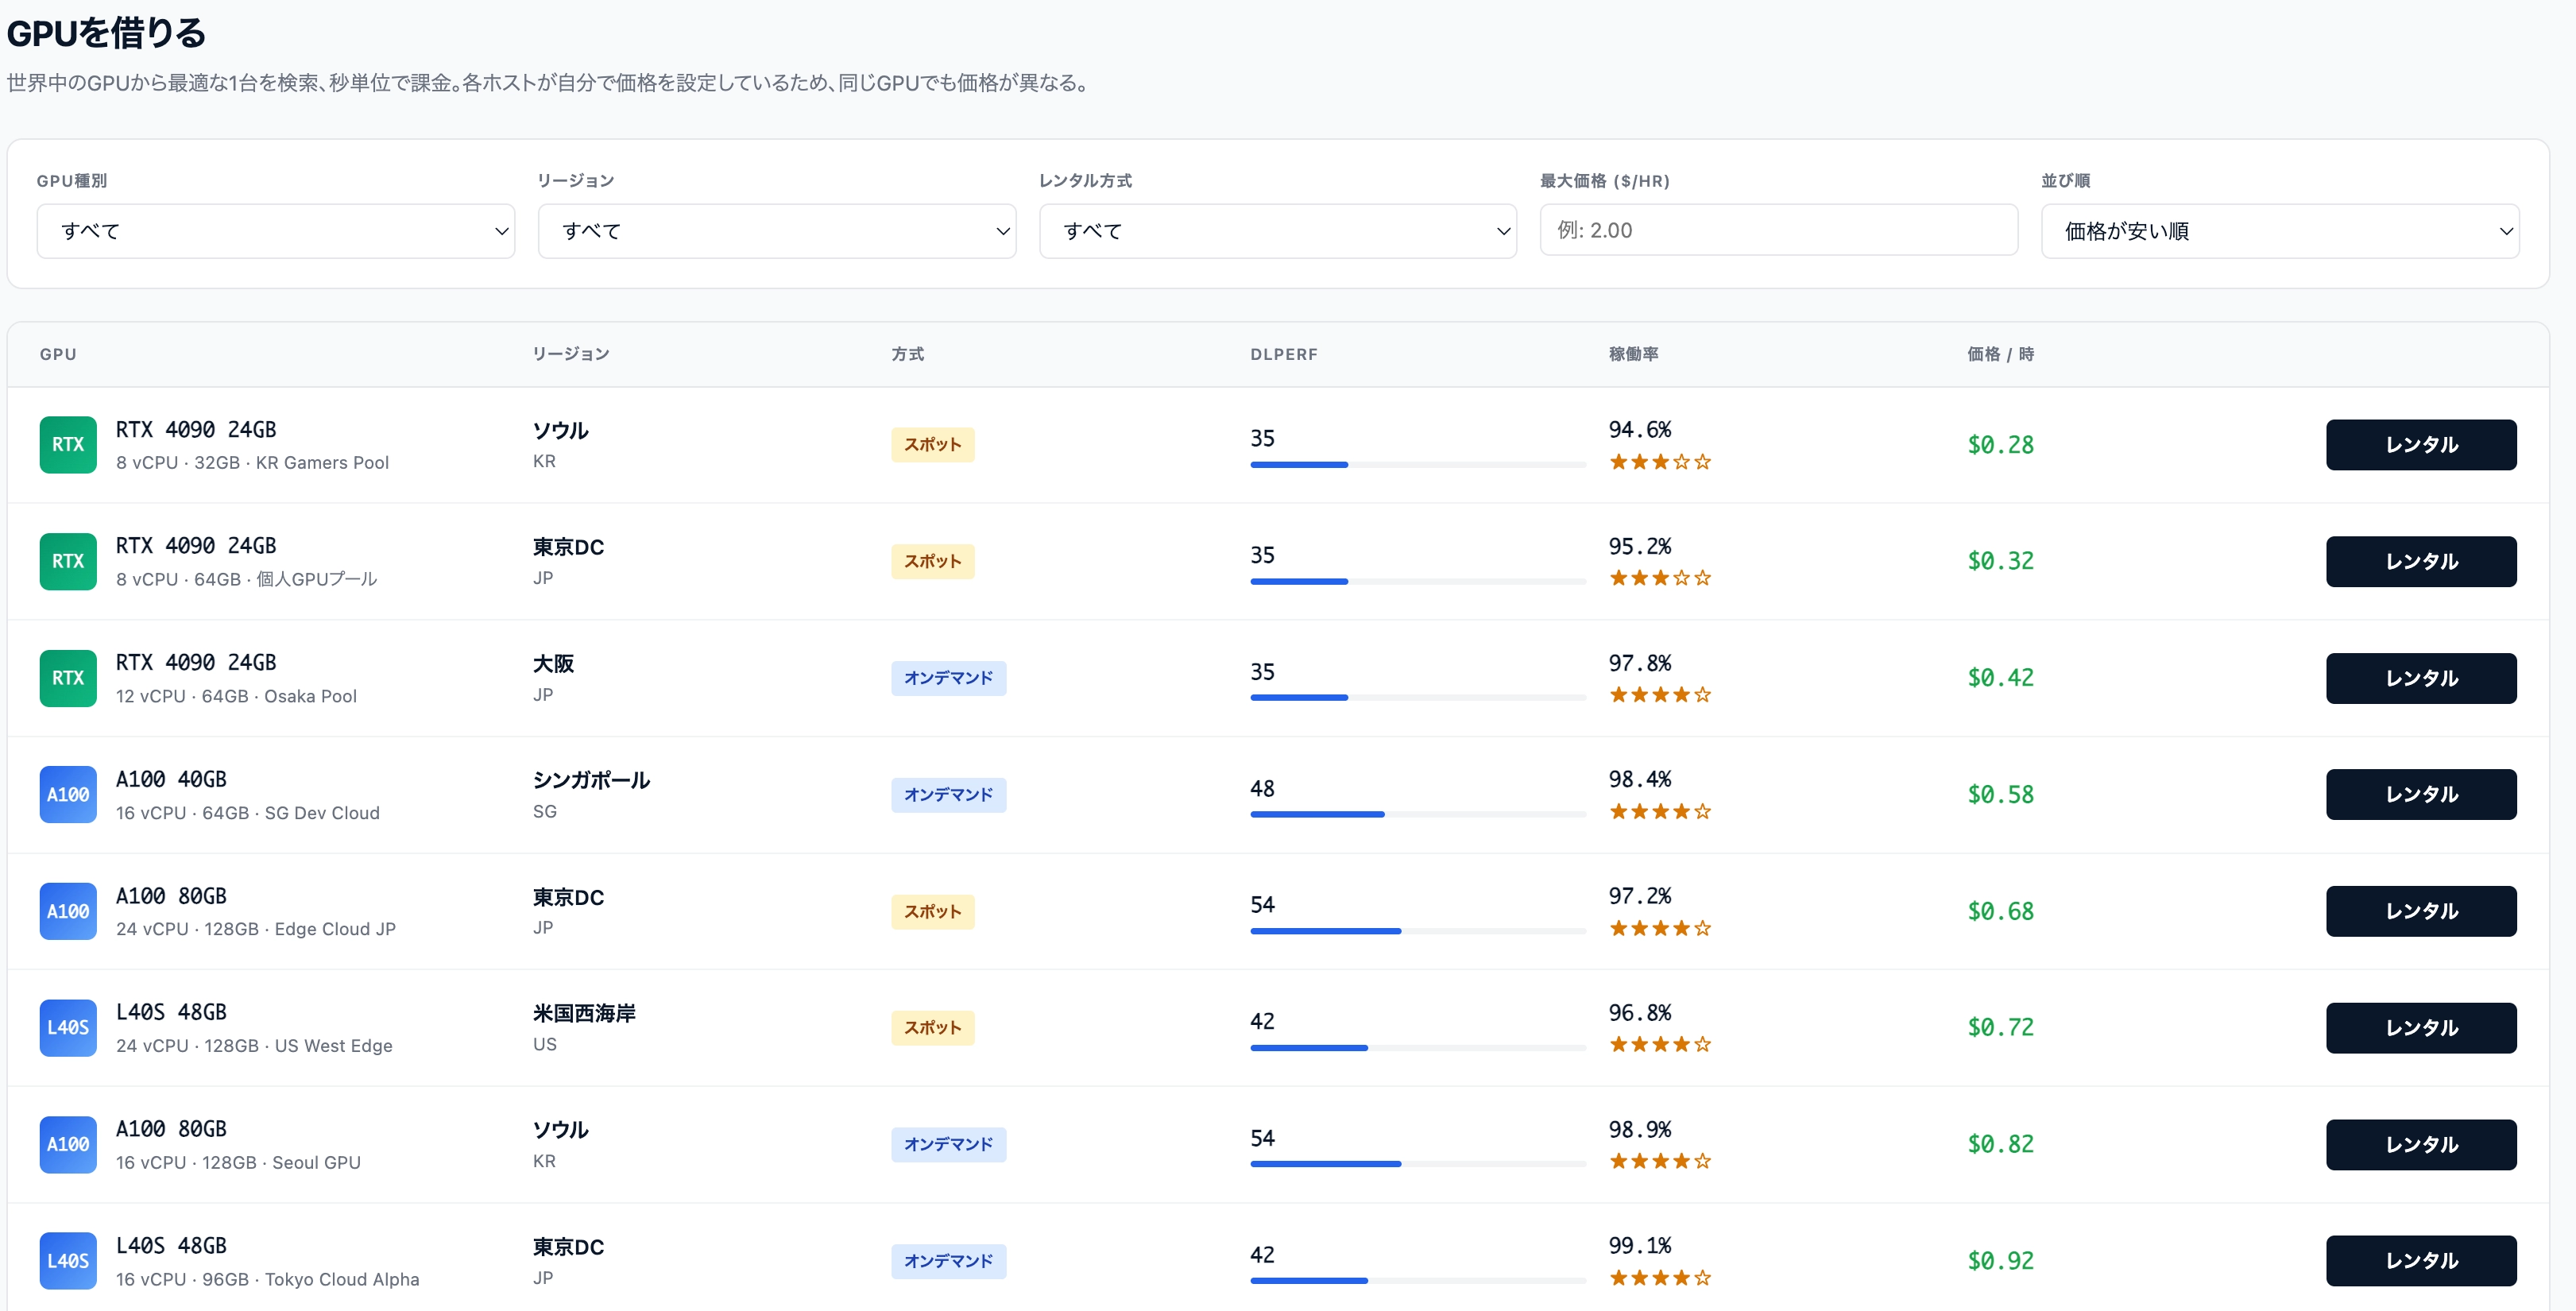The width and height of the screenshot is (2576, 1311).
Task: Click the RTX badge of the 個人GPUプール row
Action: click(68, 561)
